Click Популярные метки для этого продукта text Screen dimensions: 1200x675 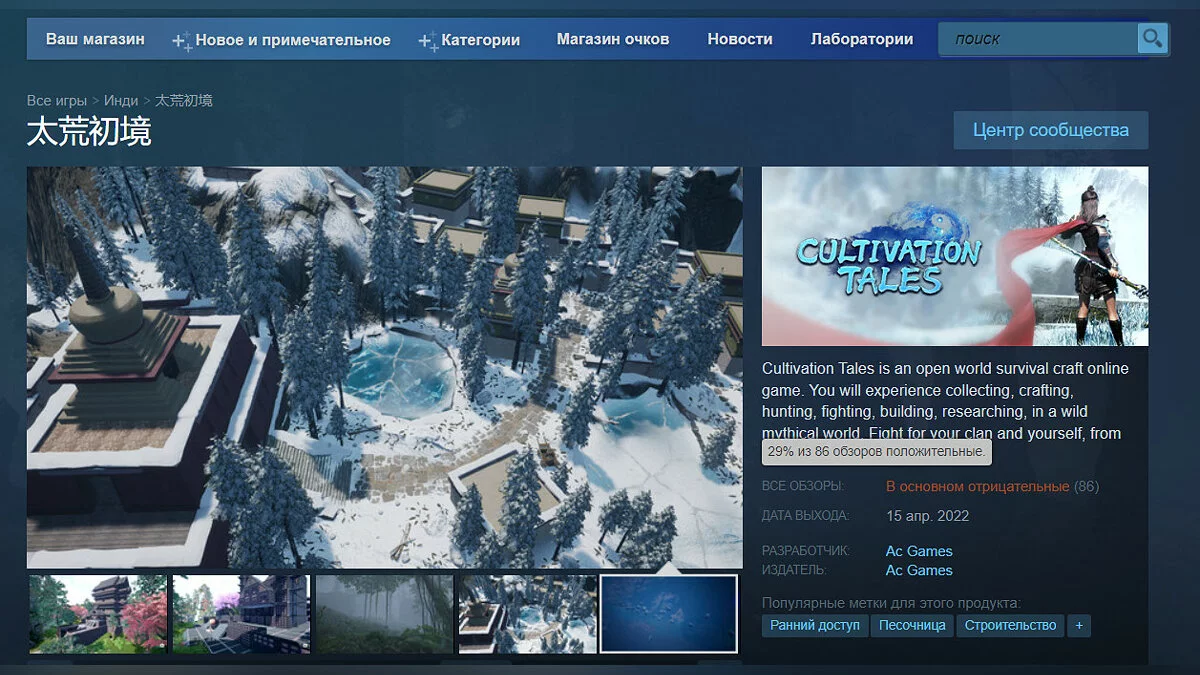pyautogui.click(x=891, y=603)
